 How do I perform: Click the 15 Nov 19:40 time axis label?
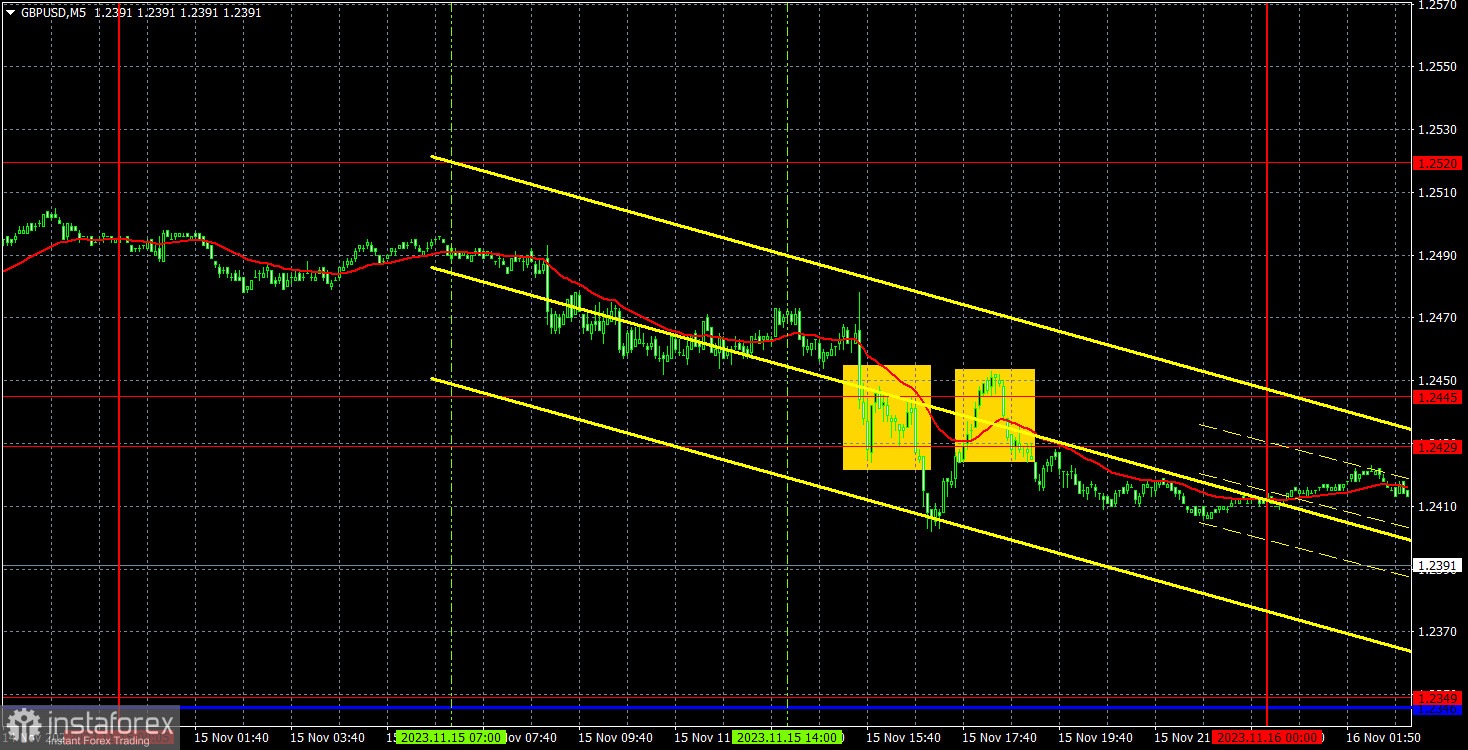(1096, 738)
